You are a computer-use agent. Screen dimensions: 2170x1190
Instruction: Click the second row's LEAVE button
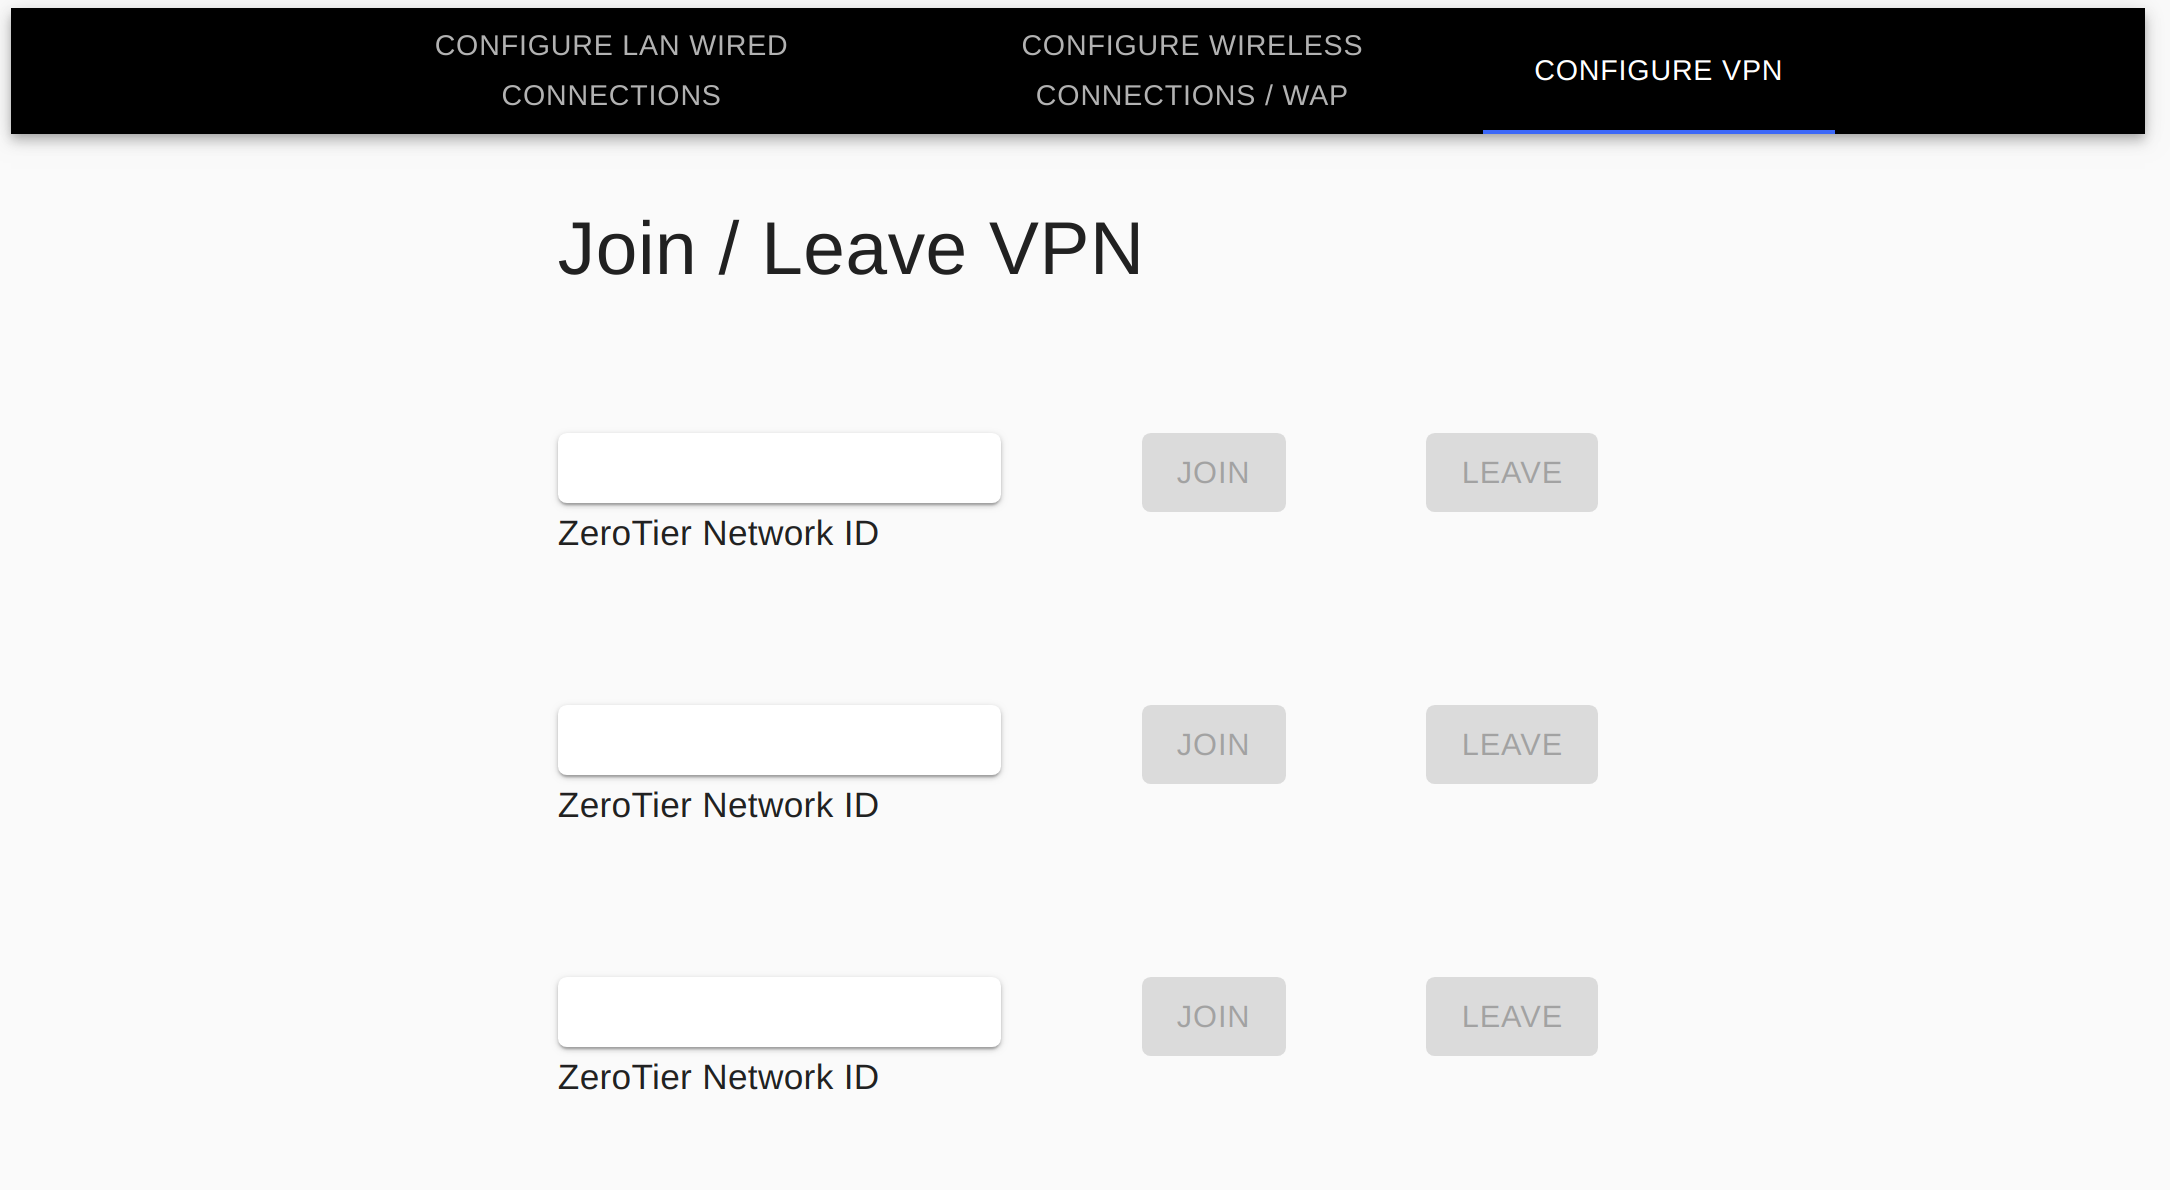coord(1511,745)
